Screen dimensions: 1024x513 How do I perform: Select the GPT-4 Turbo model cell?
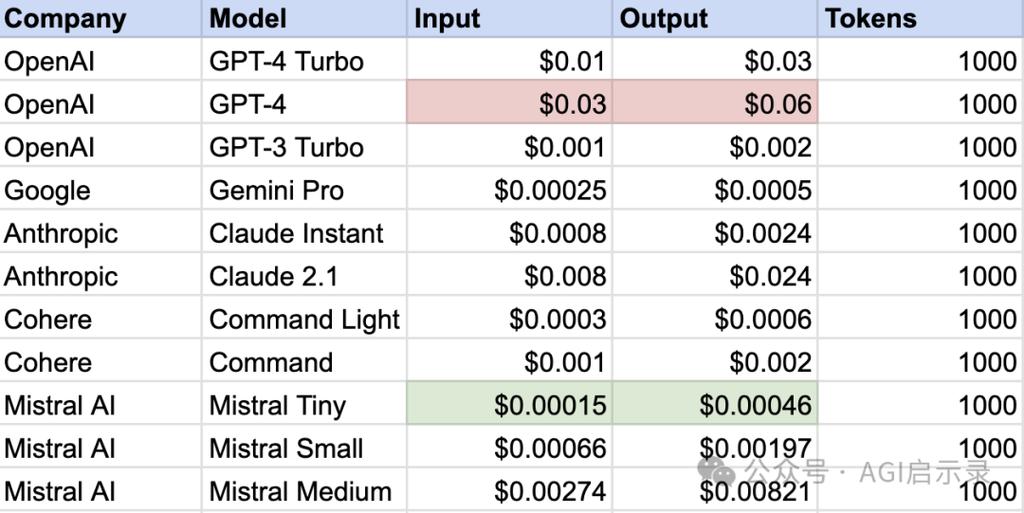pos(304,59)
